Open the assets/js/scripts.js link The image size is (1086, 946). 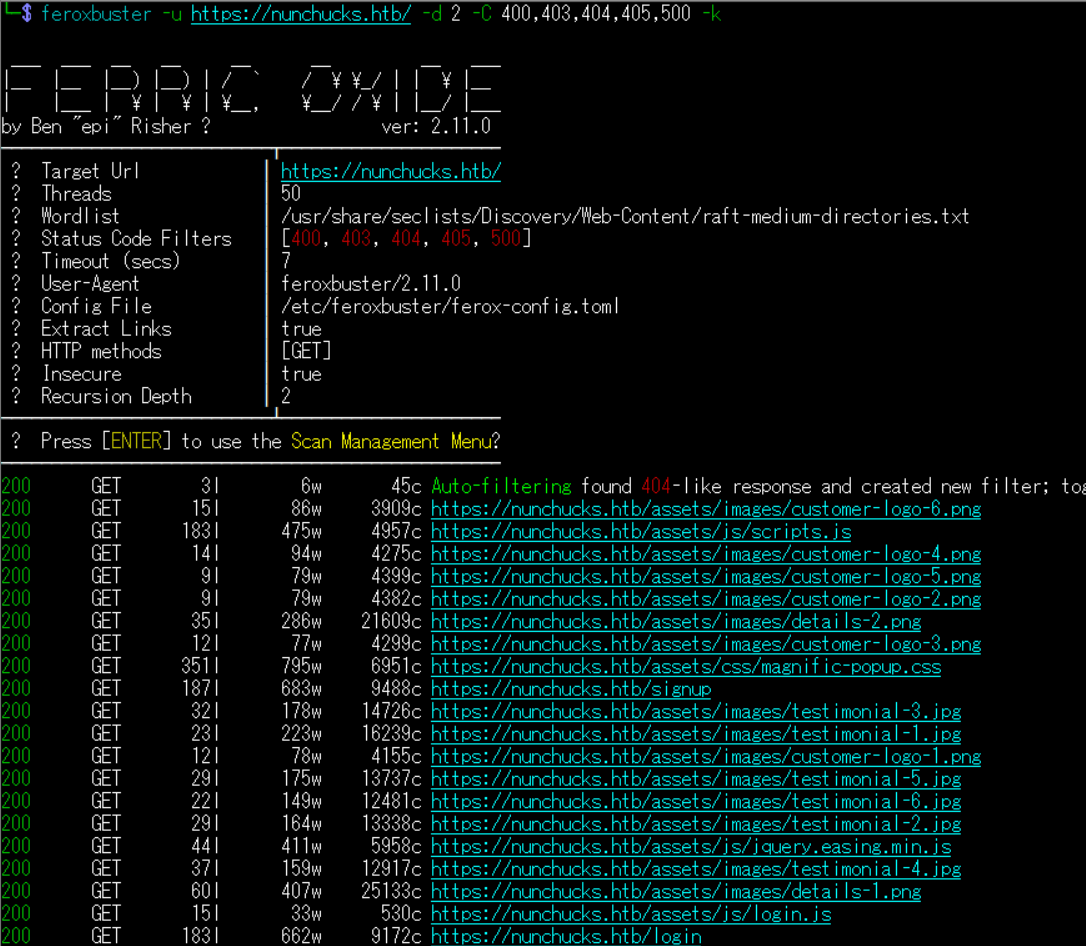pyautogui.click(x=640, y=532)
